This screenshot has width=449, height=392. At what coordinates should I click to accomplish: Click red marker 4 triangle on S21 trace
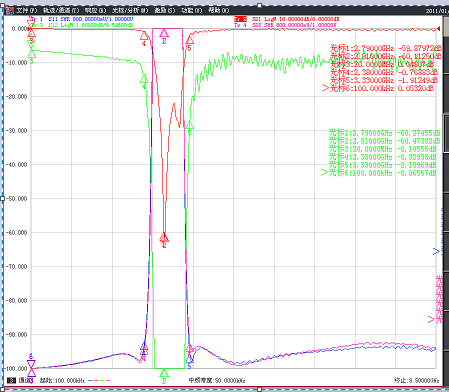[x=144, y=35]
